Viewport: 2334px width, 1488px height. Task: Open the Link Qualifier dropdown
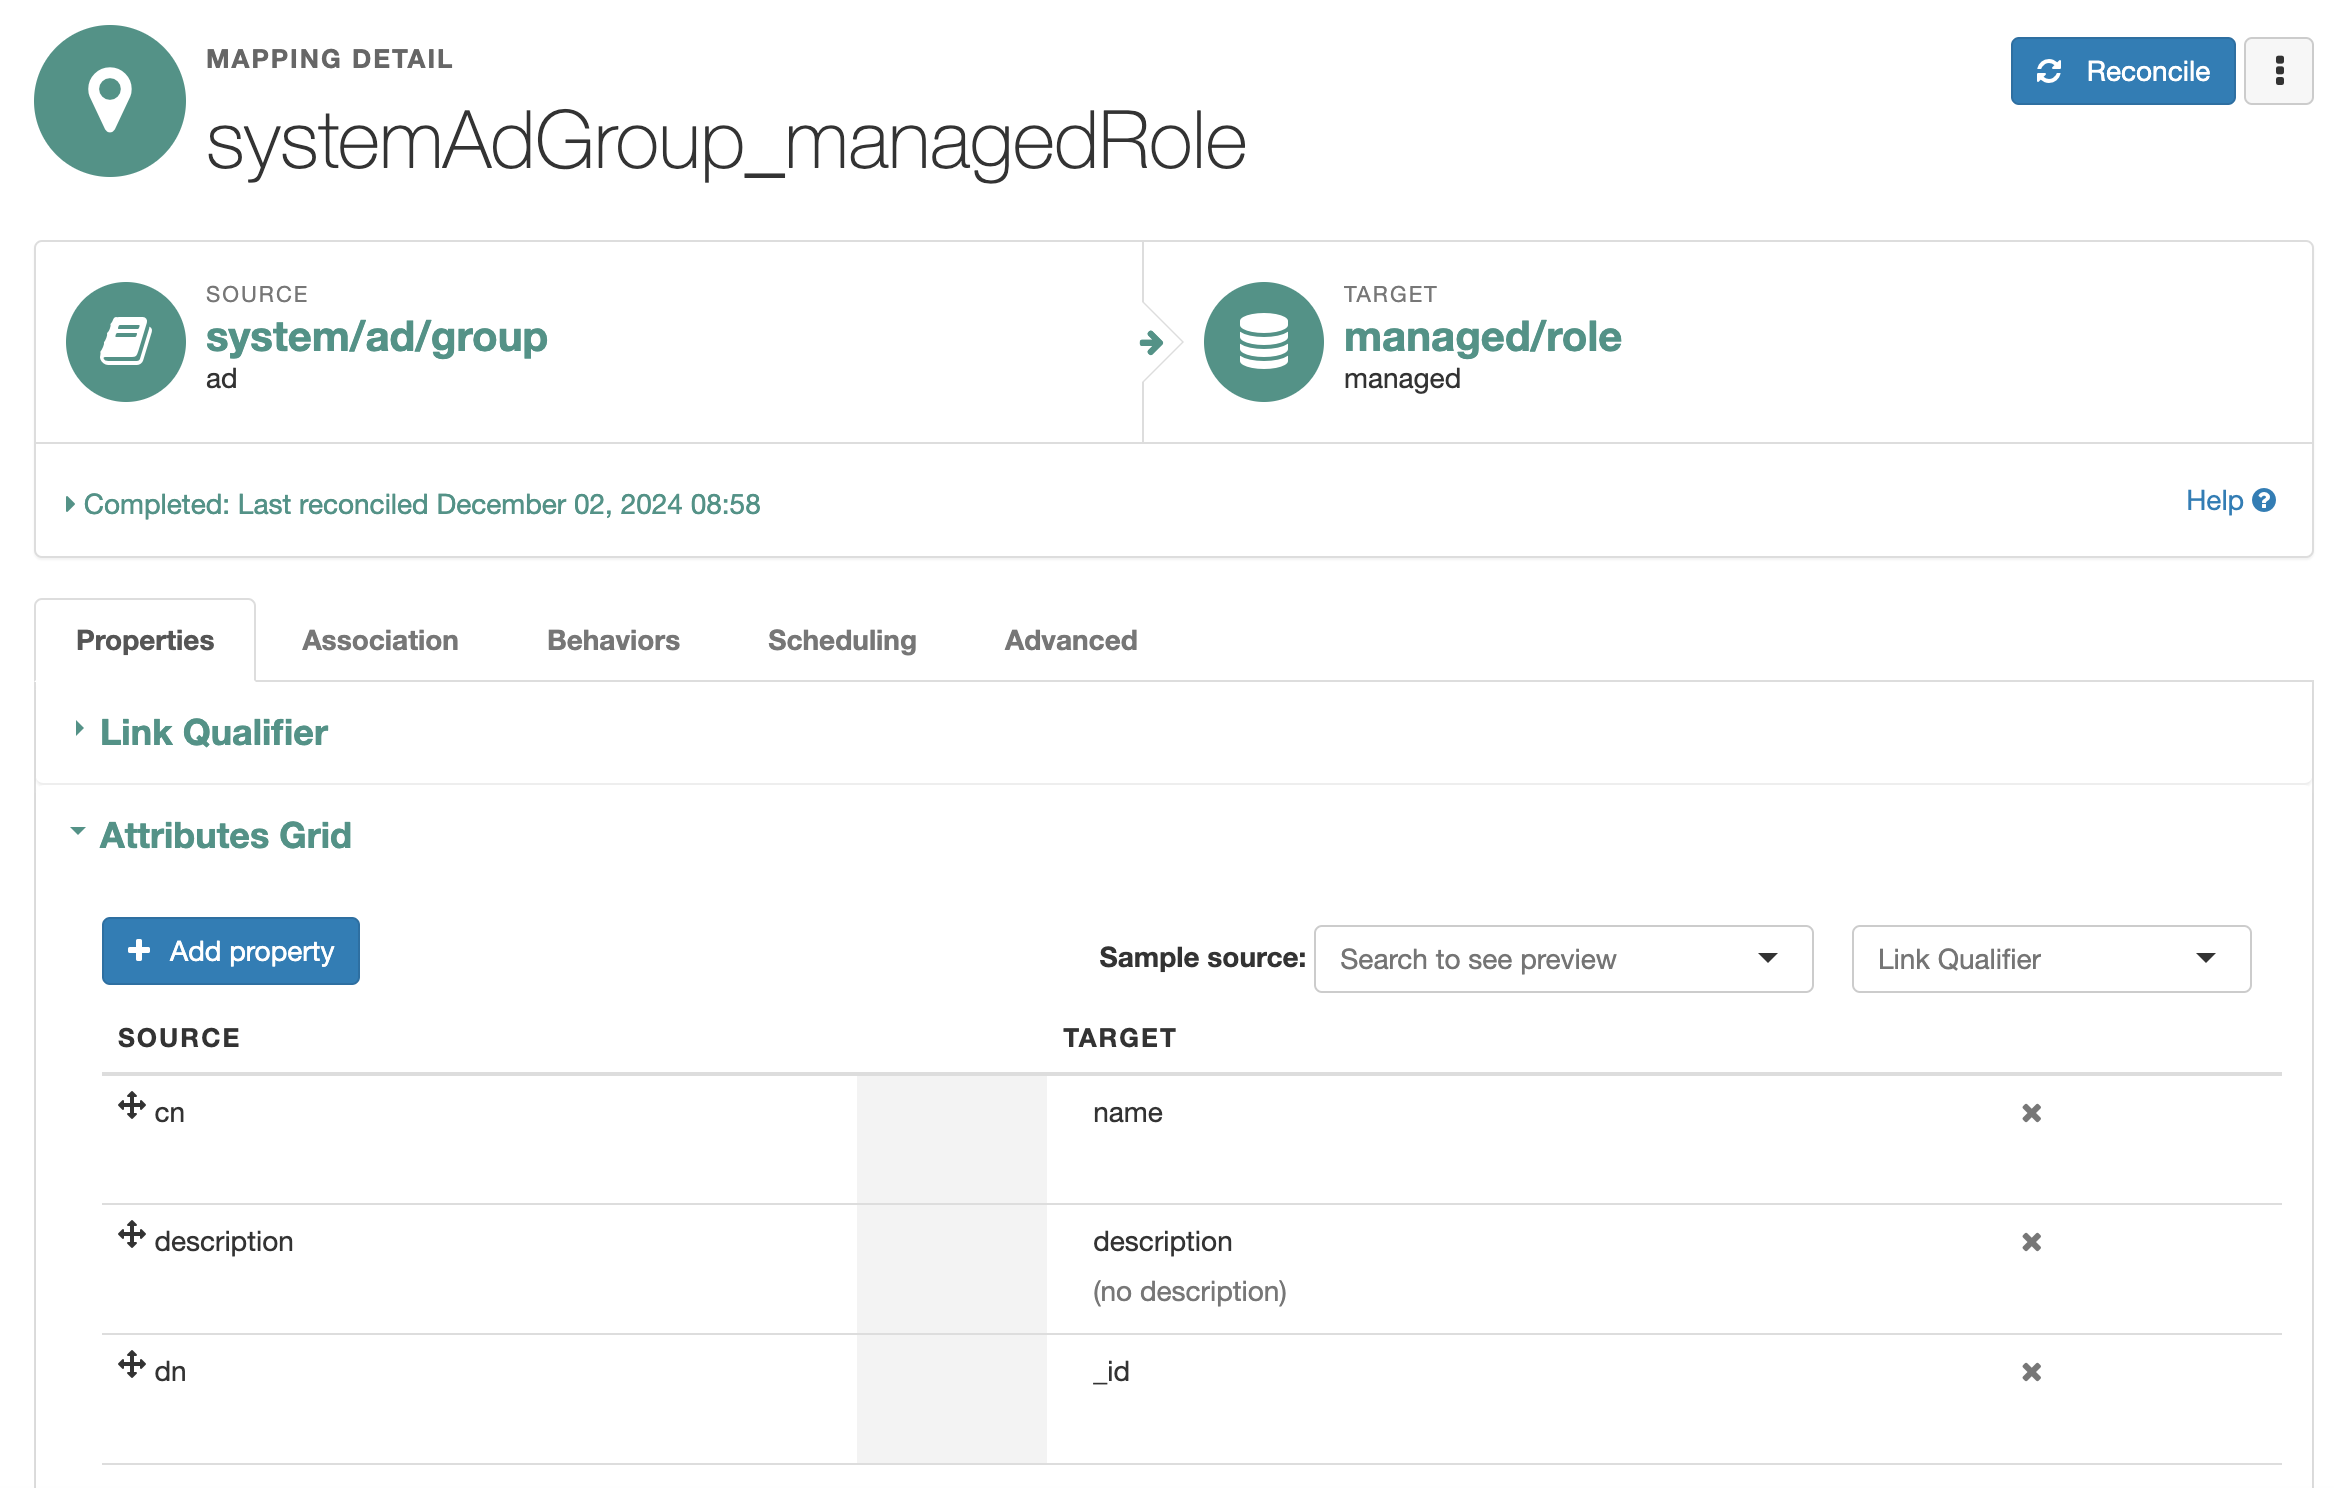point(2050,959)
